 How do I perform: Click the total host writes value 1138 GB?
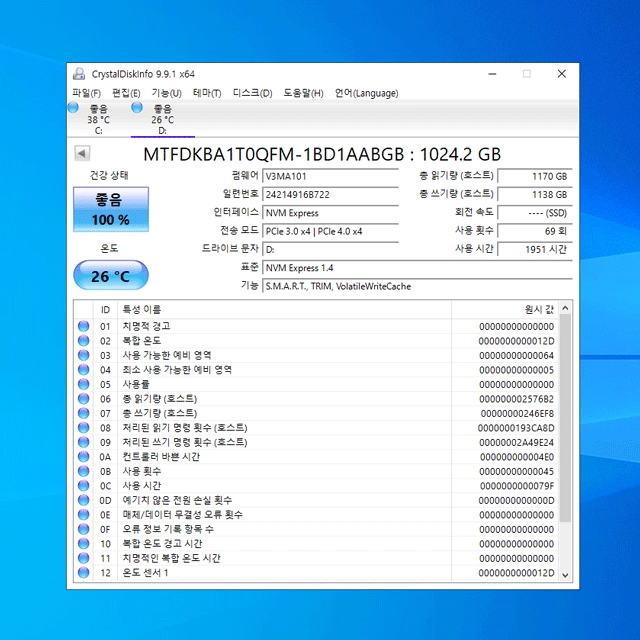[535, 195]
